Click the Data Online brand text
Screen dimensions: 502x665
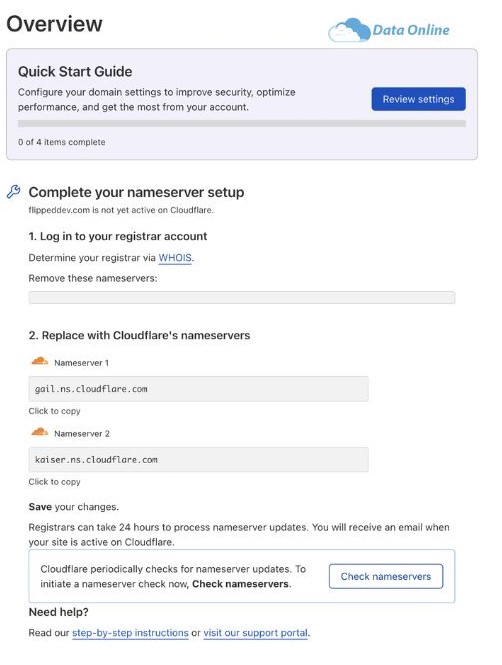click(411, 30)
